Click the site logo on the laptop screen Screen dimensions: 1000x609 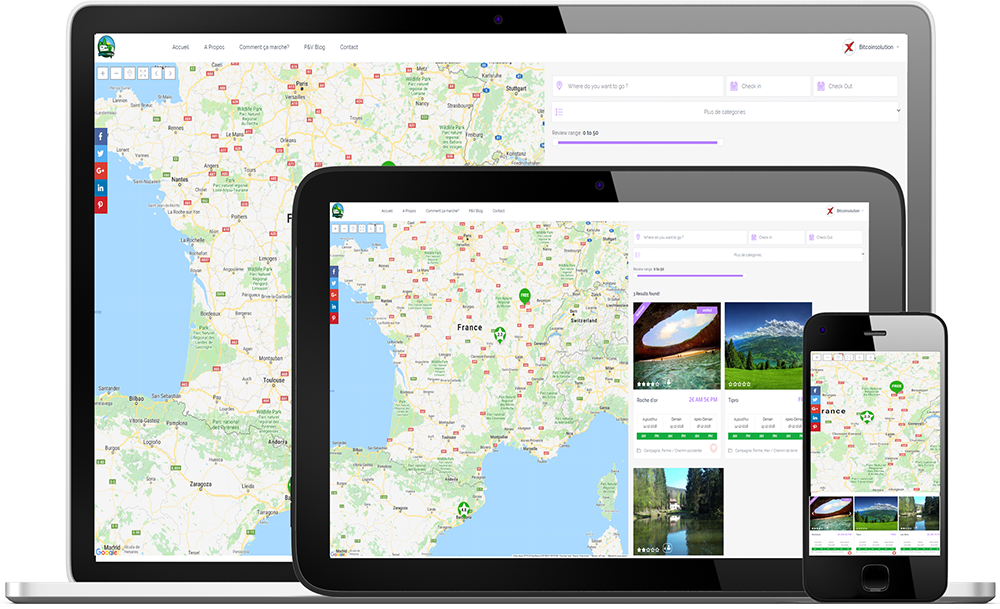(x=107, y=47)
